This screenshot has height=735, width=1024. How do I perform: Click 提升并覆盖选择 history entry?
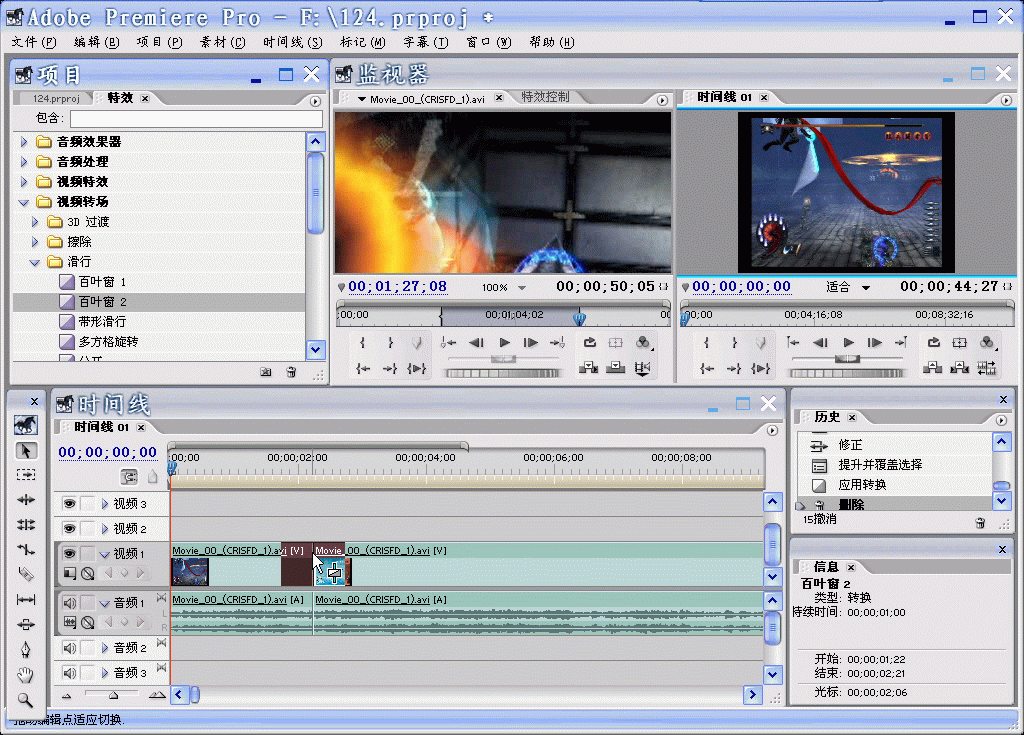click(x=880, y=465)
